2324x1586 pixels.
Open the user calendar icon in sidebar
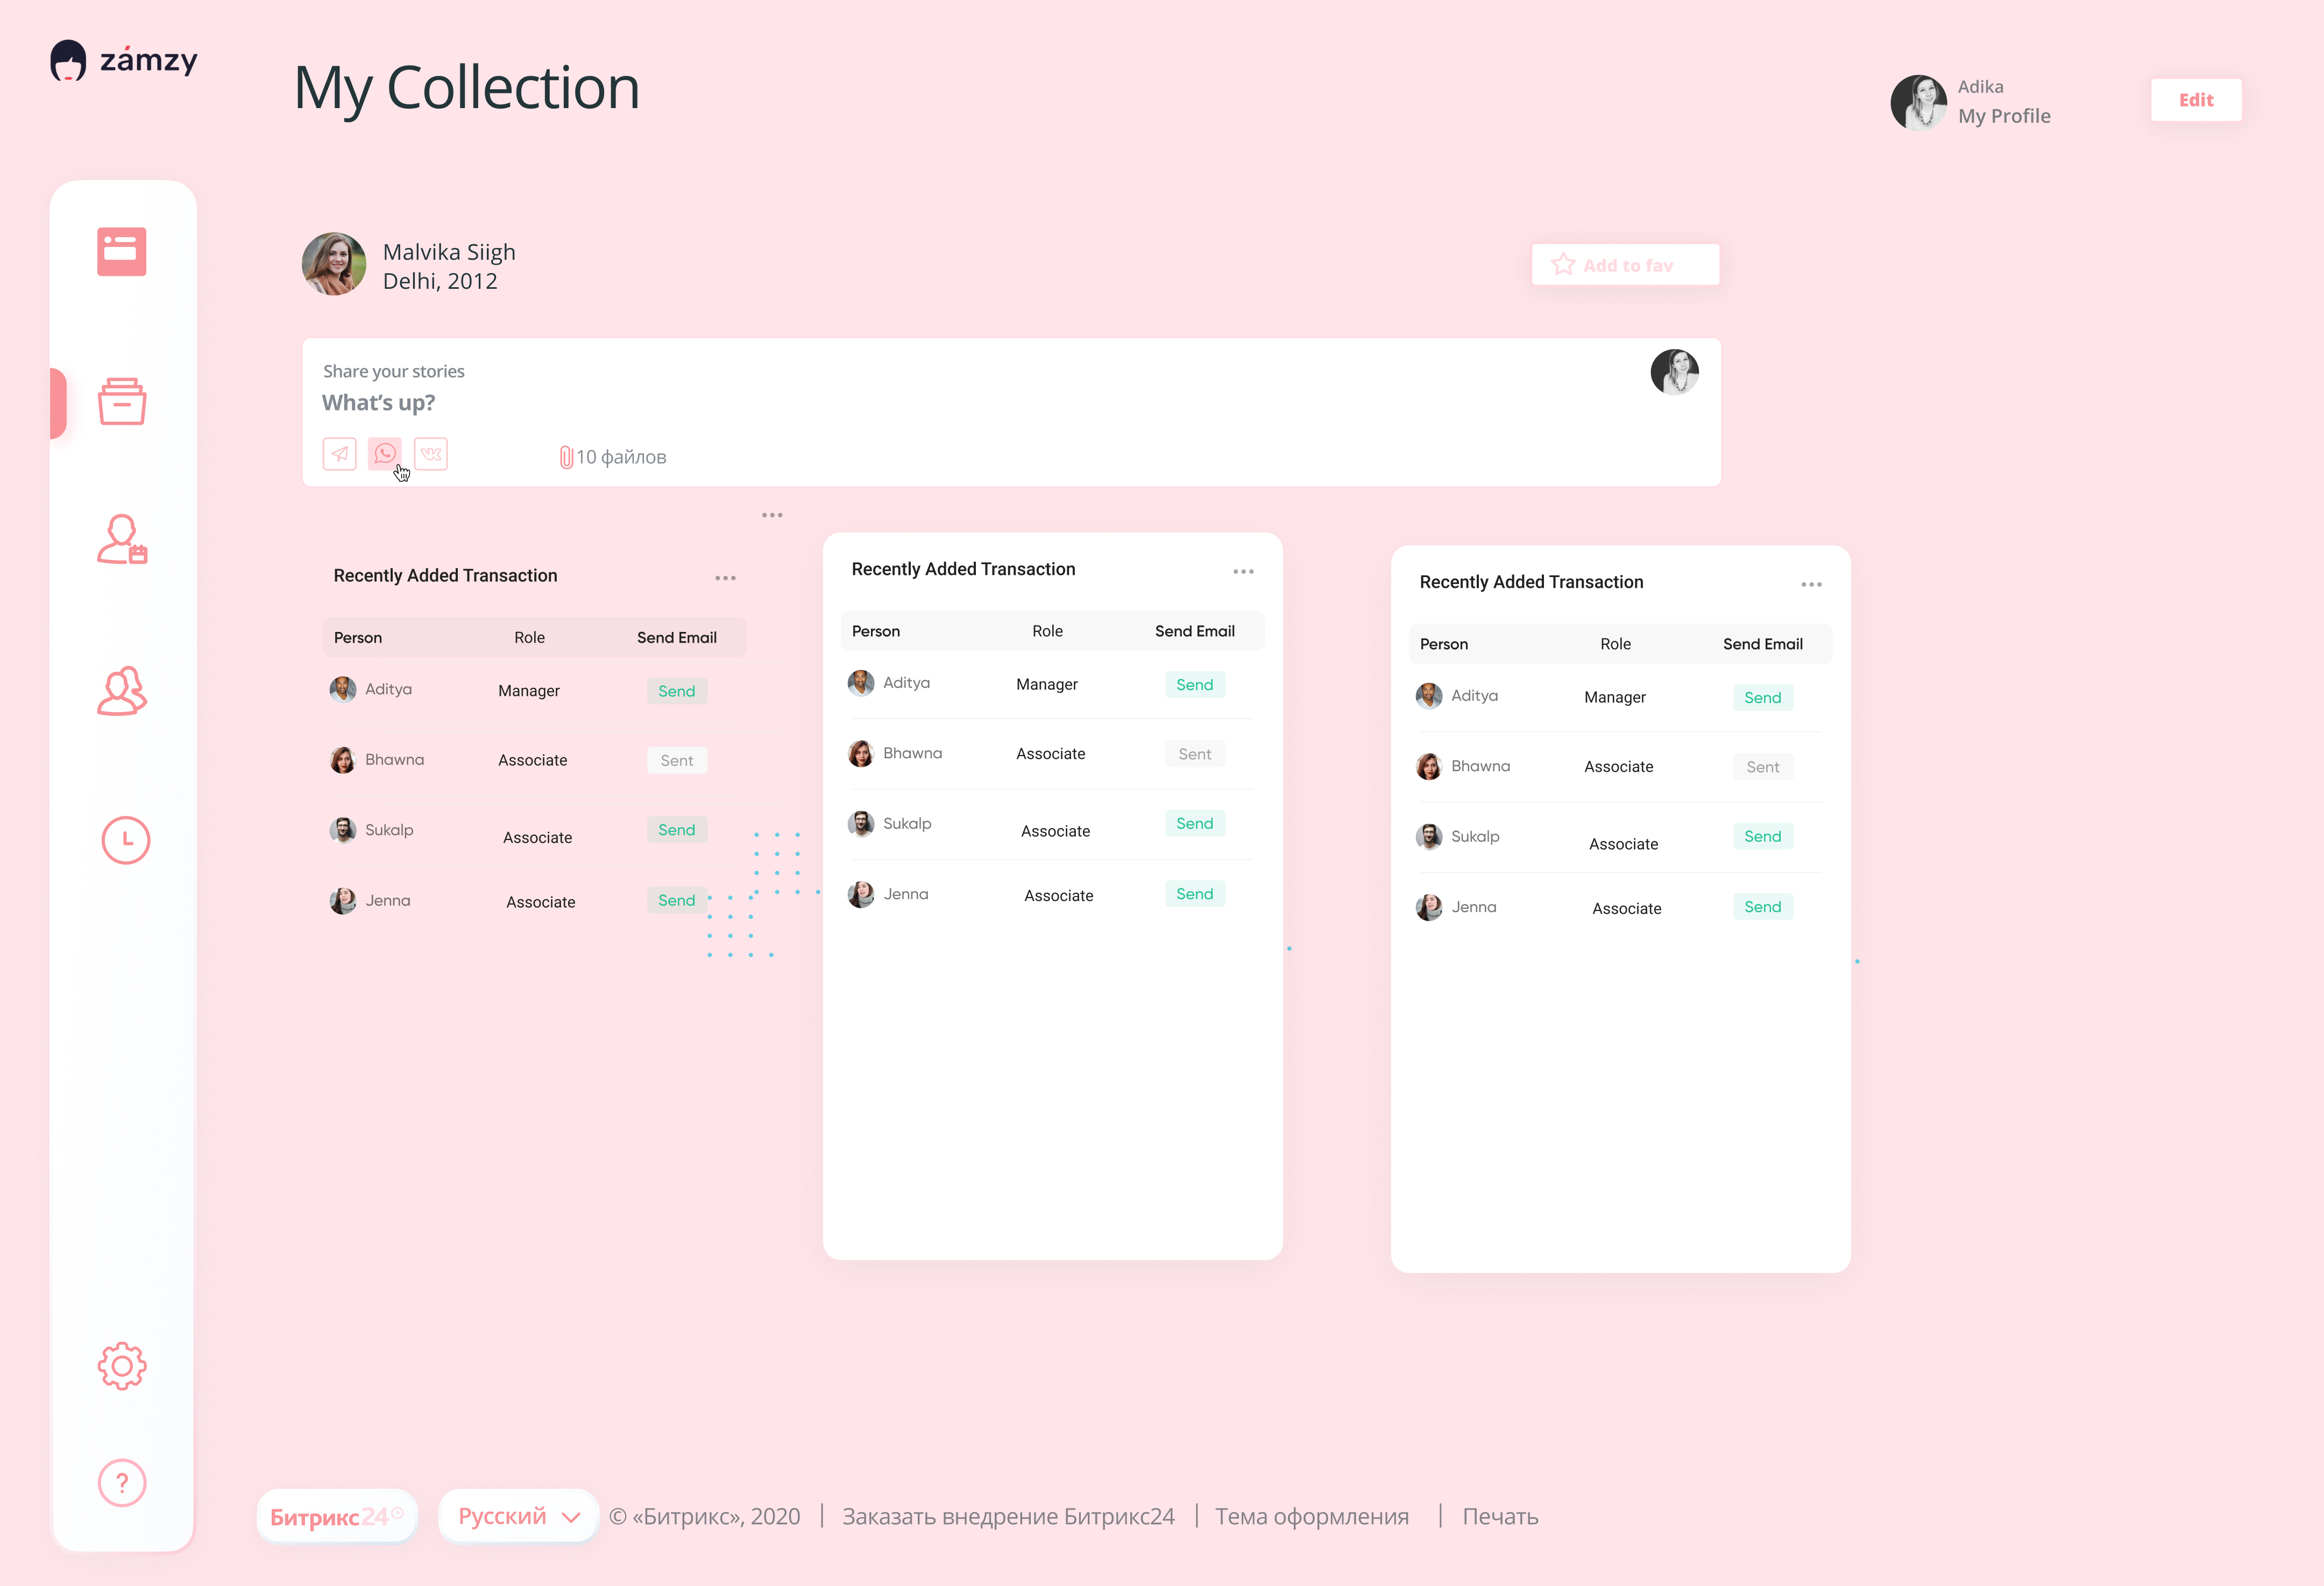122,540
